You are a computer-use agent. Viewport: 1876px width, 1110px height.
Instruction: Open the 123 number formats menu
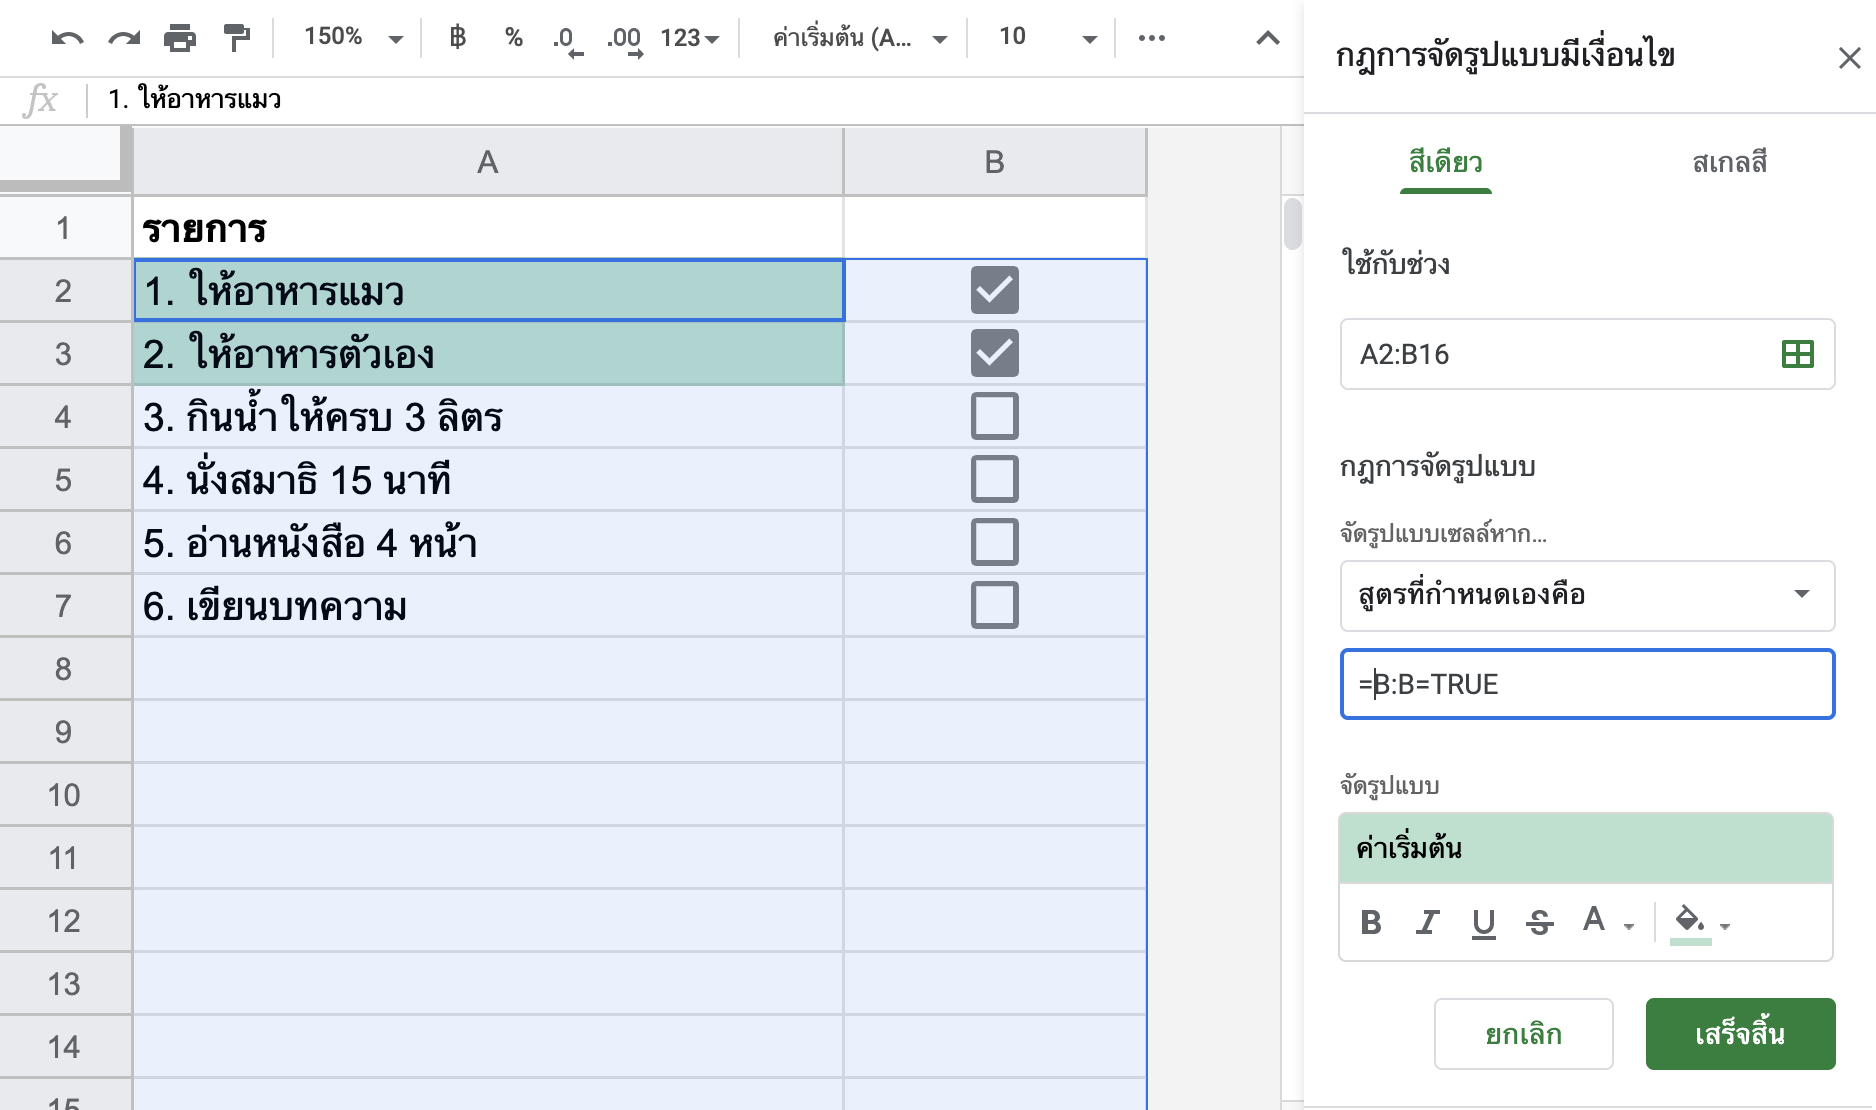point(690,38)
